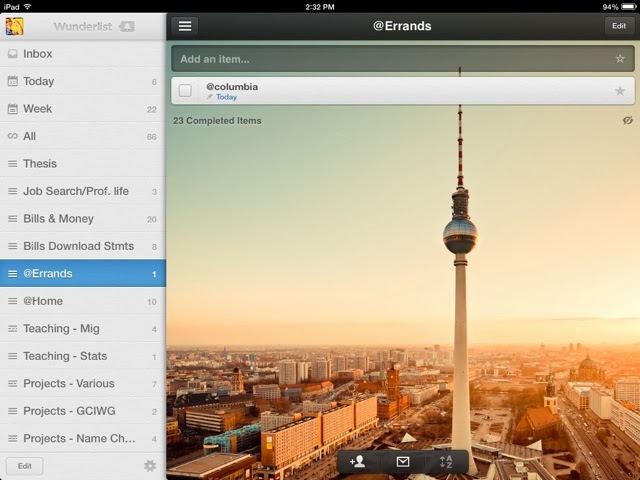Select the Thesis list
Image resolution: width=640 pixels, height=480 pixels.
83,164
